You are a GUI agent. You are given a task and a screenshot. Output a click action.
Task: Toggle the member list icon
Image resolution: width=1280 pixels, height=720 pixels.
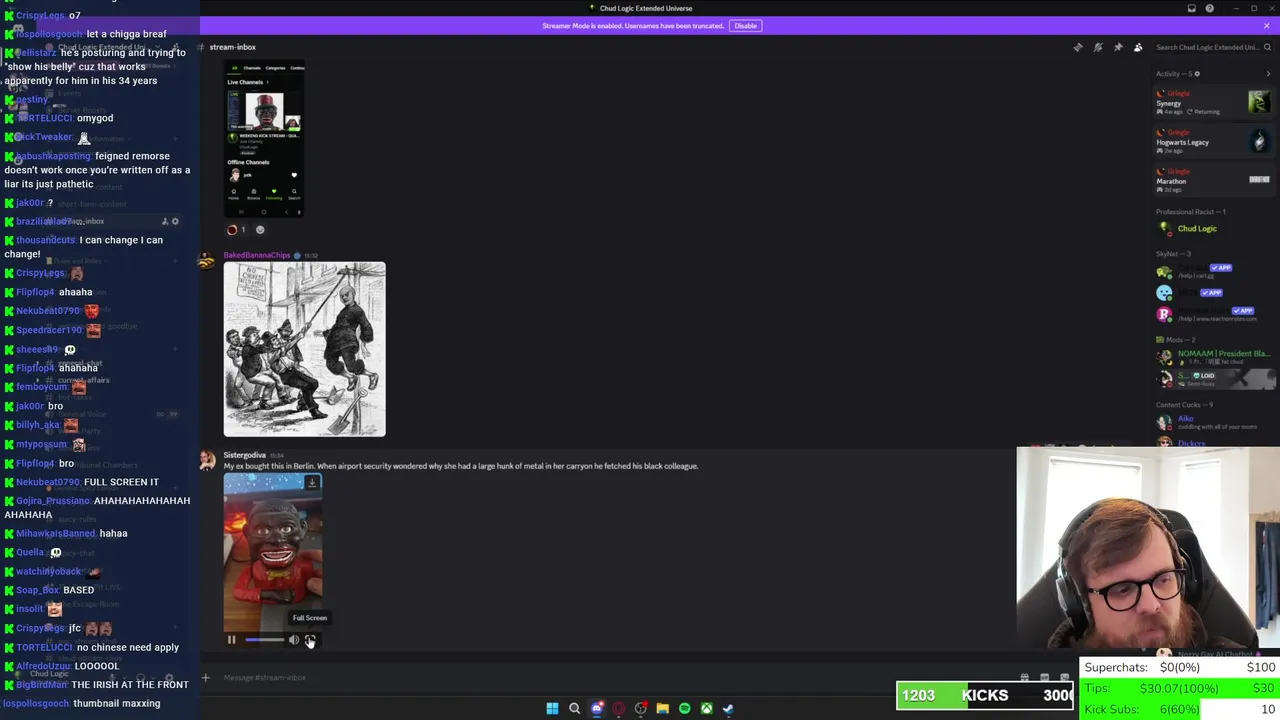click(1138, 47)
